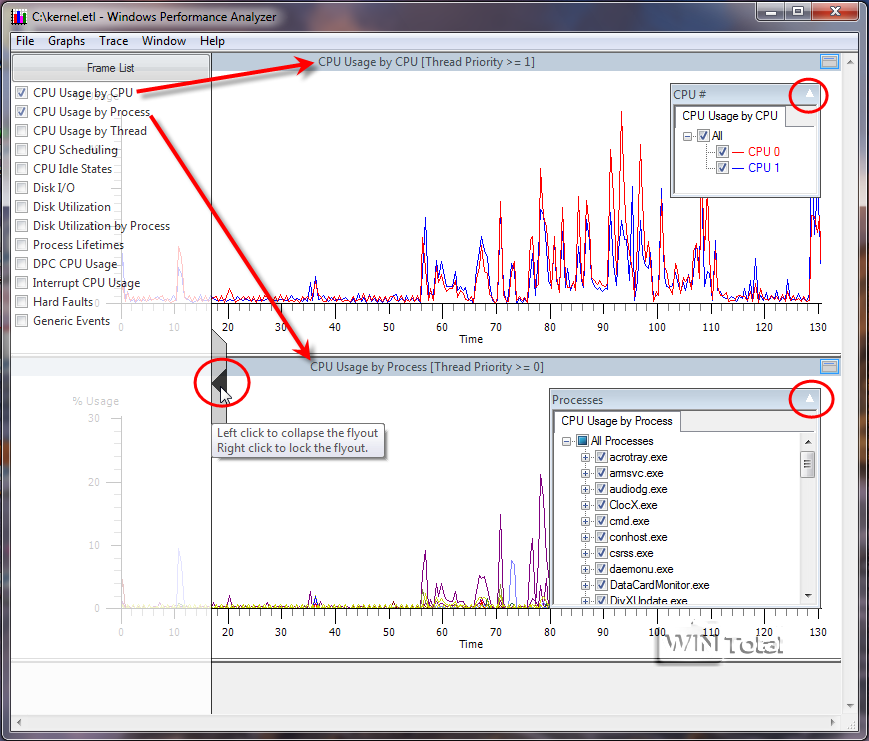Click the process list scrollbar thumb
Screen dimensions: 869x741
[x=807, y=464]
